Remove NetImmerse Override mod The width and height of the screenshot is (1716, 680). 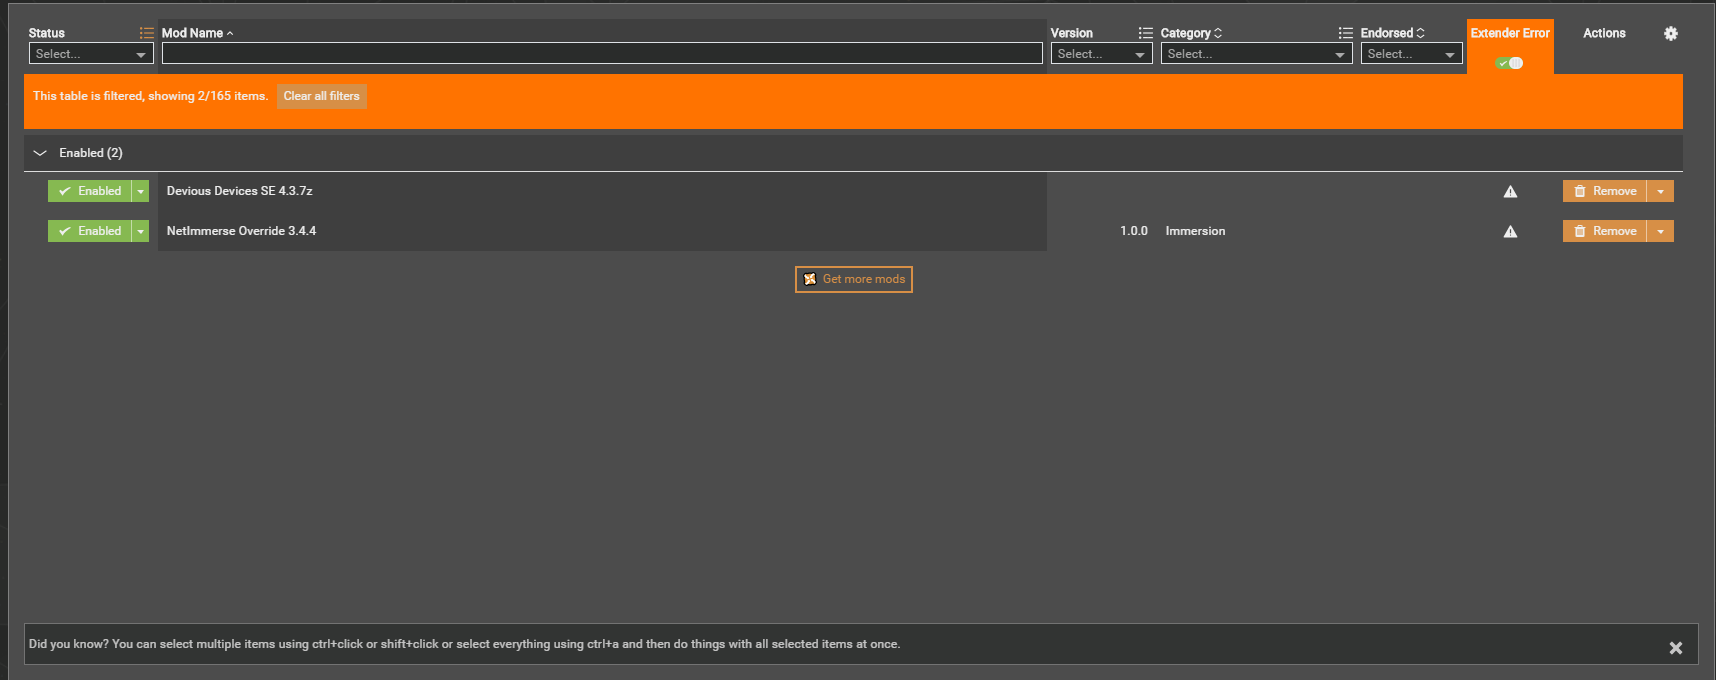pyautogui.click(x=1604, y=231)
